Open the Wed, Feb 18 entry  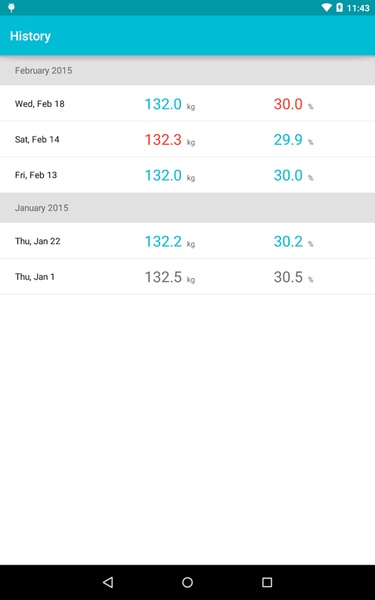click(188, 103)
